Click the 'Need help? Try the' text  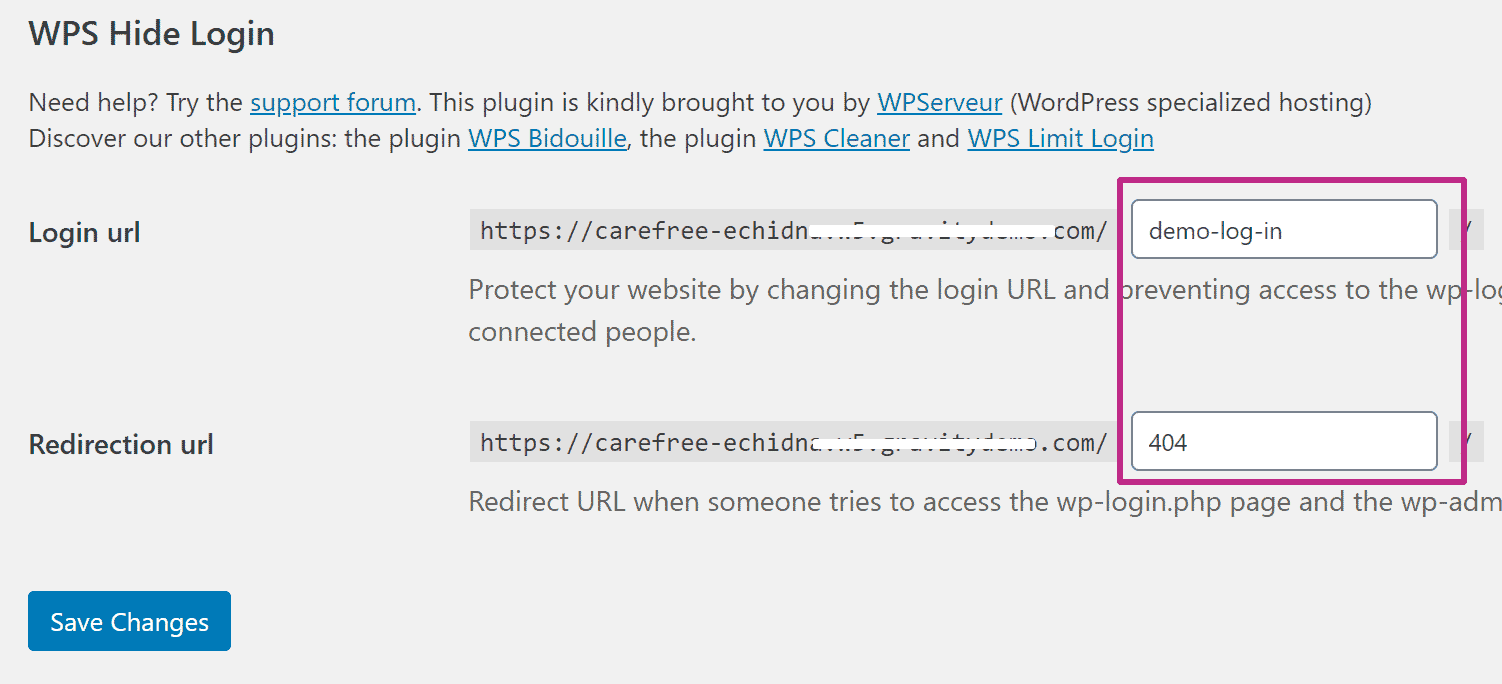[137, 102]
